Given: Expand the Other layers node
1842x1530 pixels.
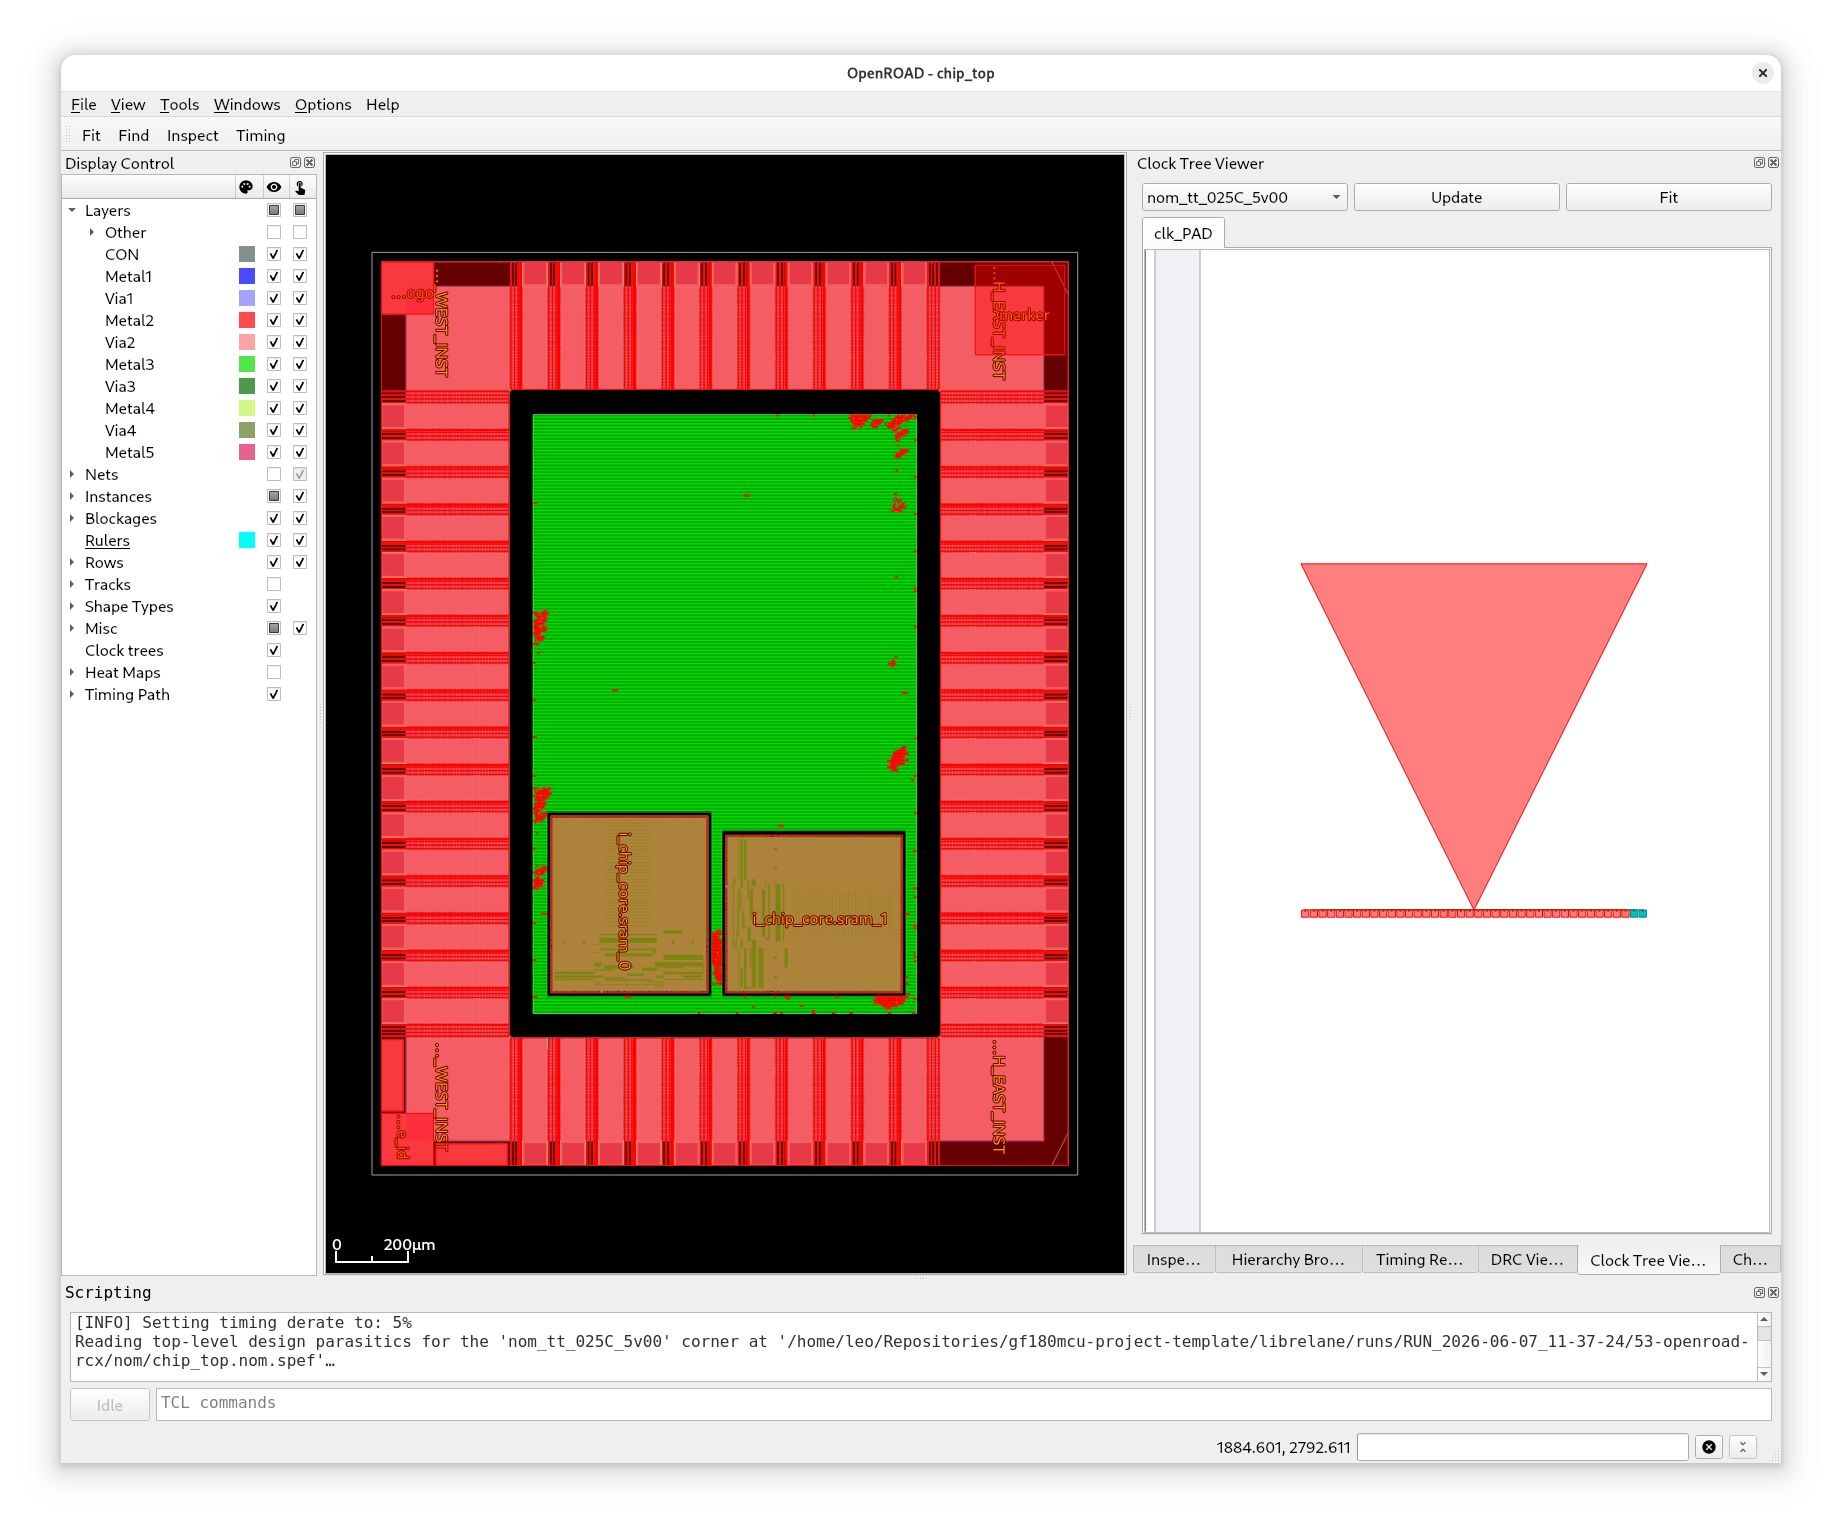Looking at the screenshot, I should pyautogui.click(x=92, y=232).
